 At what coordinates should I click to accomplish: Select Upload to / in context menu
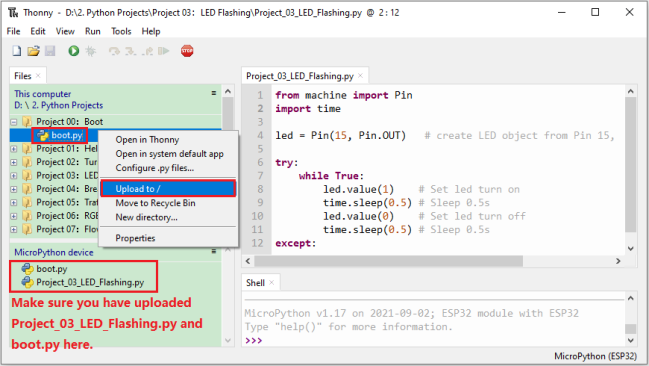coord(168,189)
